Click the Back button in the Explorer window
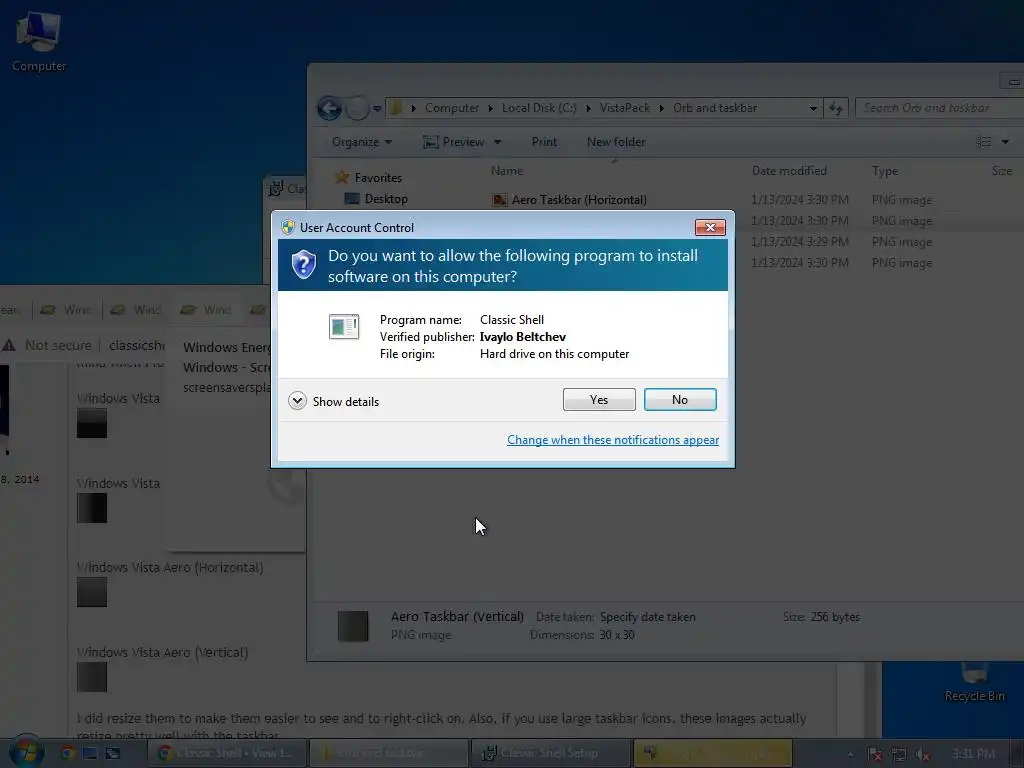Screen dimensions: 1024x768 point(329,108)
